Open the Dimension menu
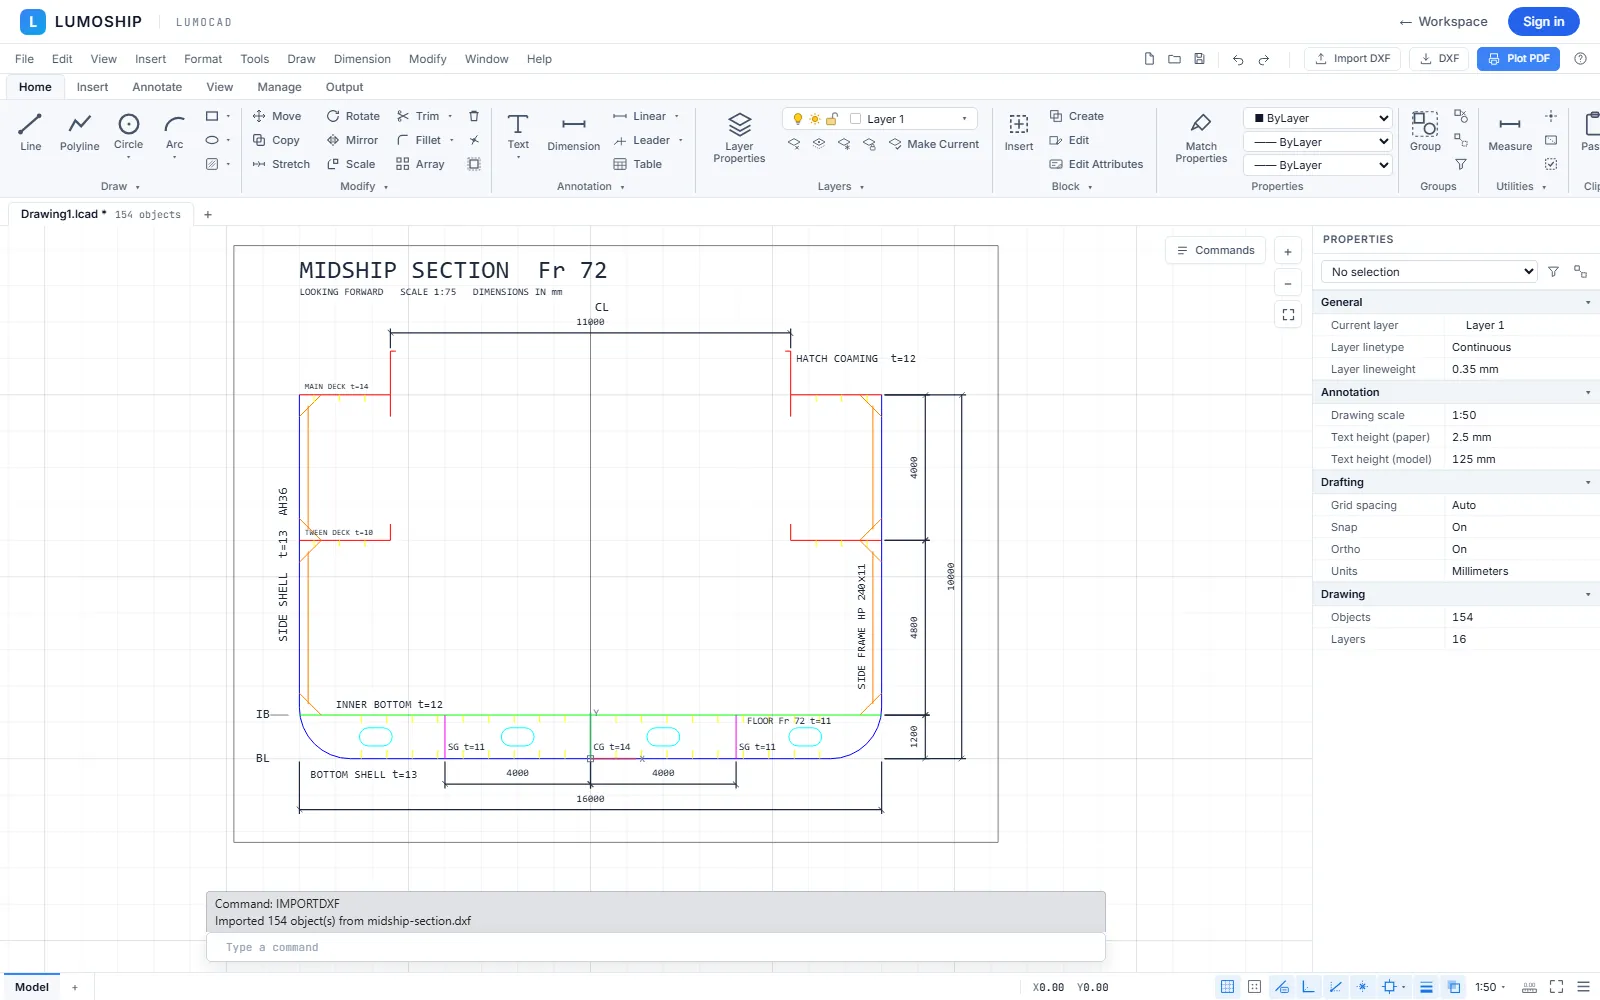The image size is (1600, 1000). 362,59
